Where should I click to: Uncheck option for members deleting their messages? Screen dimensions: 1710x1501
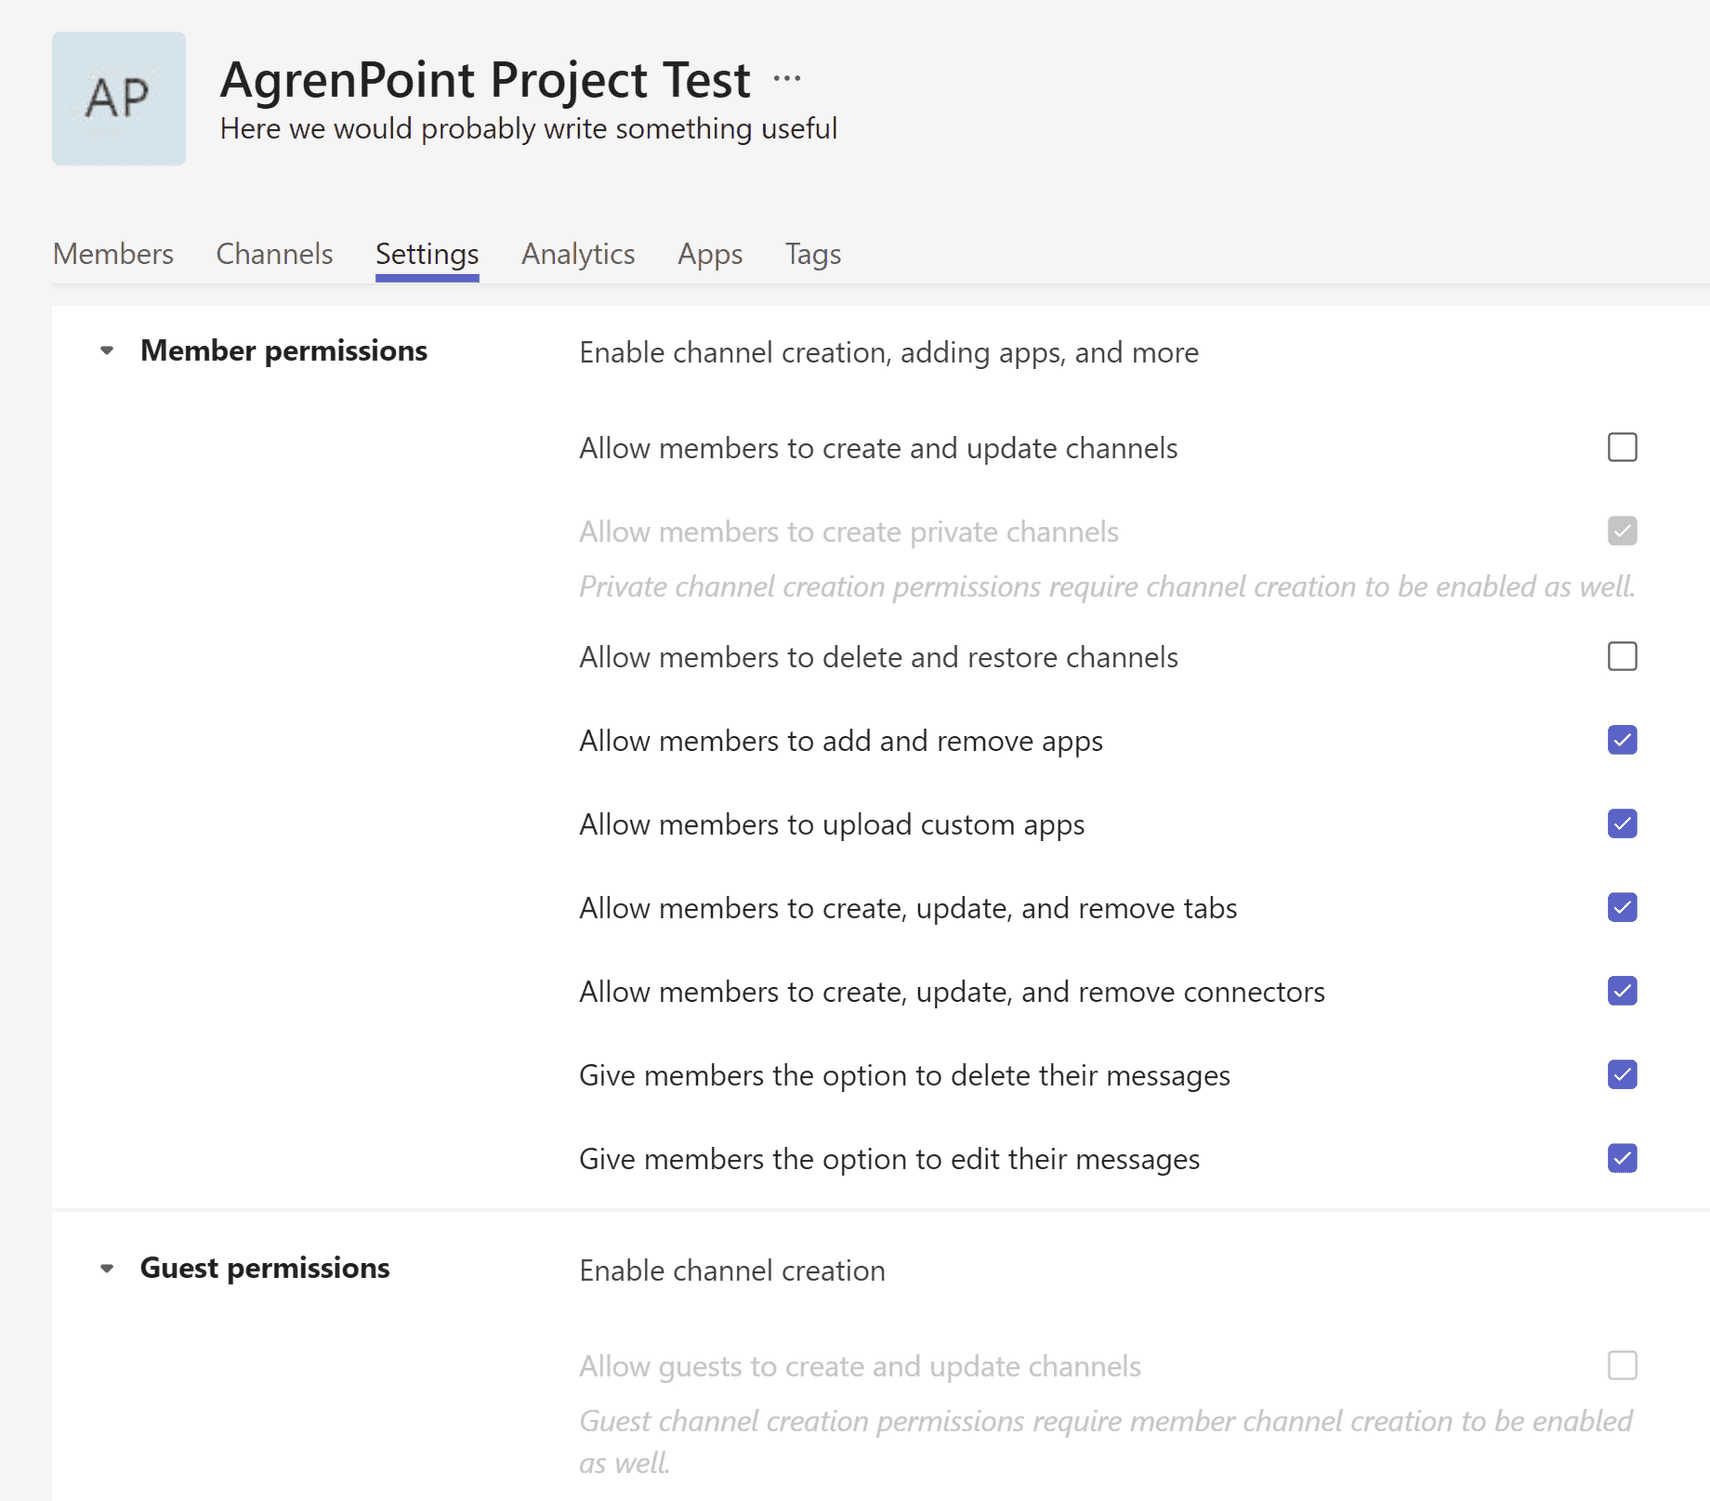point(1622,1075)
